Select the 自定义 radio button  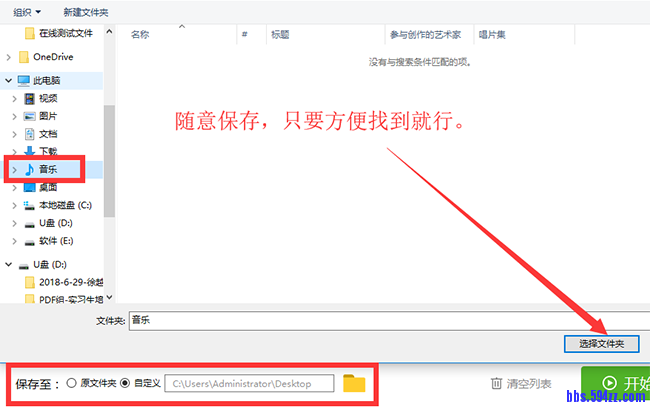click(x=125, y=383)
